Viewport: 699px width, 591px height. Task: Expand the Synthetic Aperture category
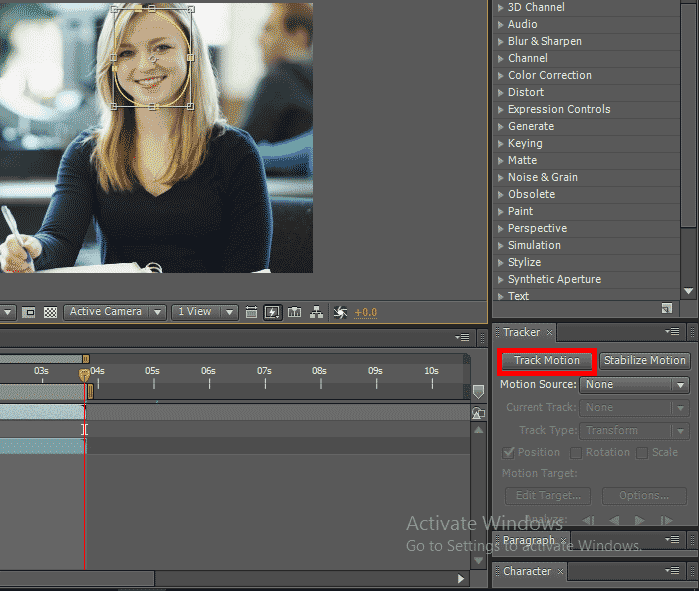coord(501,279)
